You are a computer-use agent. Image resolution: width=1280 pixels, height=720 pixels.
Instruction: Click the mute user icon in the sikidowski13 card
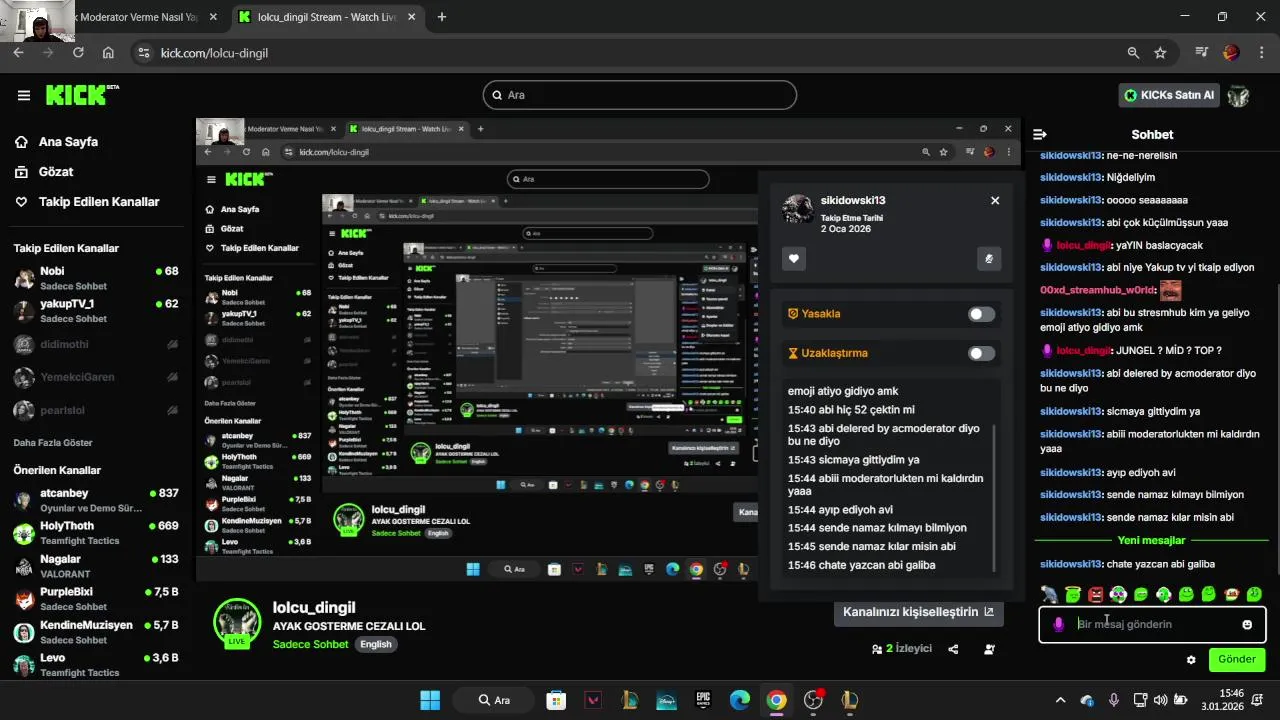pyautogui.click(x=989, y=259)
